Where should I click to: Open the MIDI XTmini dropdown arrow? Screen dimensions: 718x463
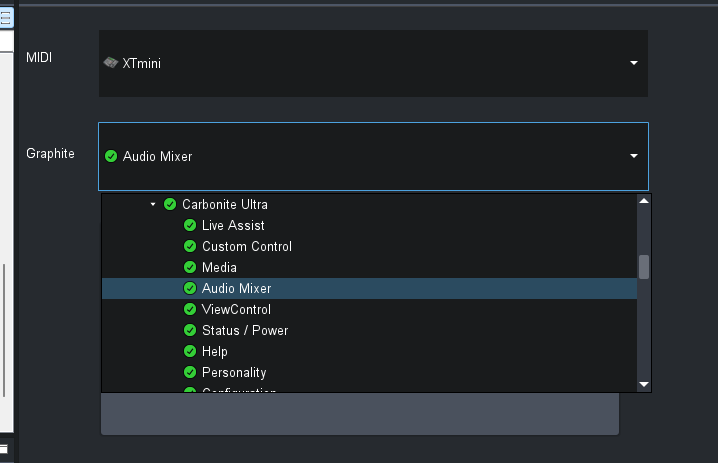click(634, 63)
